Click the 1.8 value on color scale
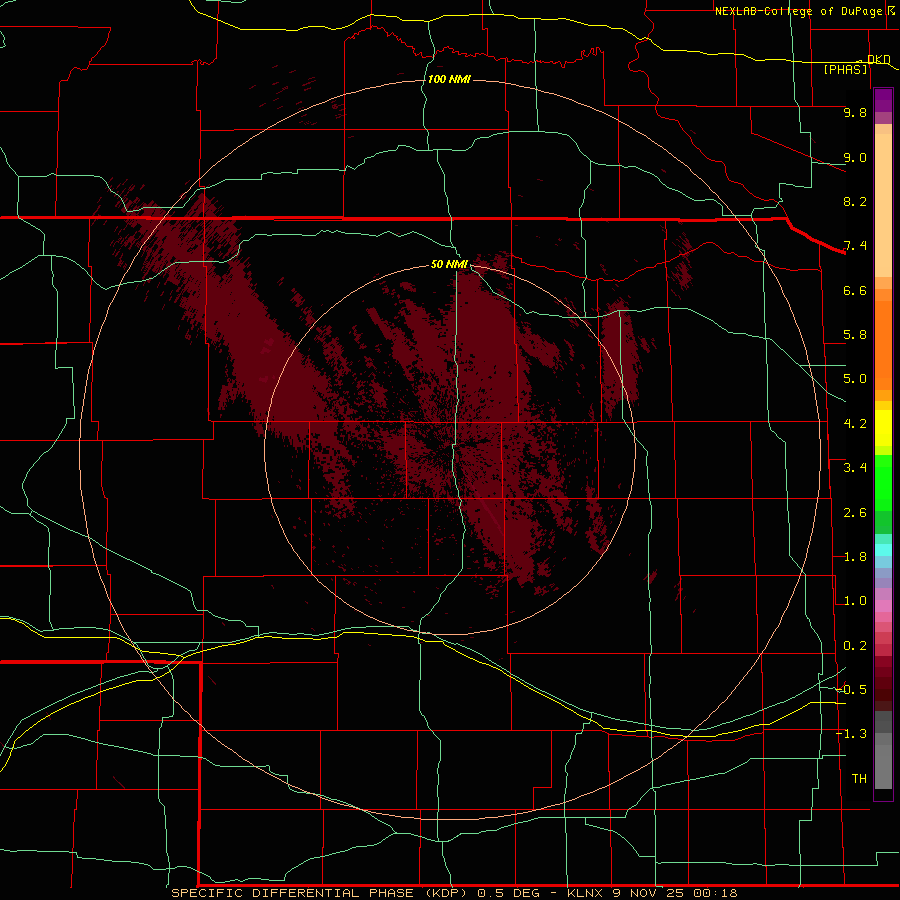 click(855, 557)
